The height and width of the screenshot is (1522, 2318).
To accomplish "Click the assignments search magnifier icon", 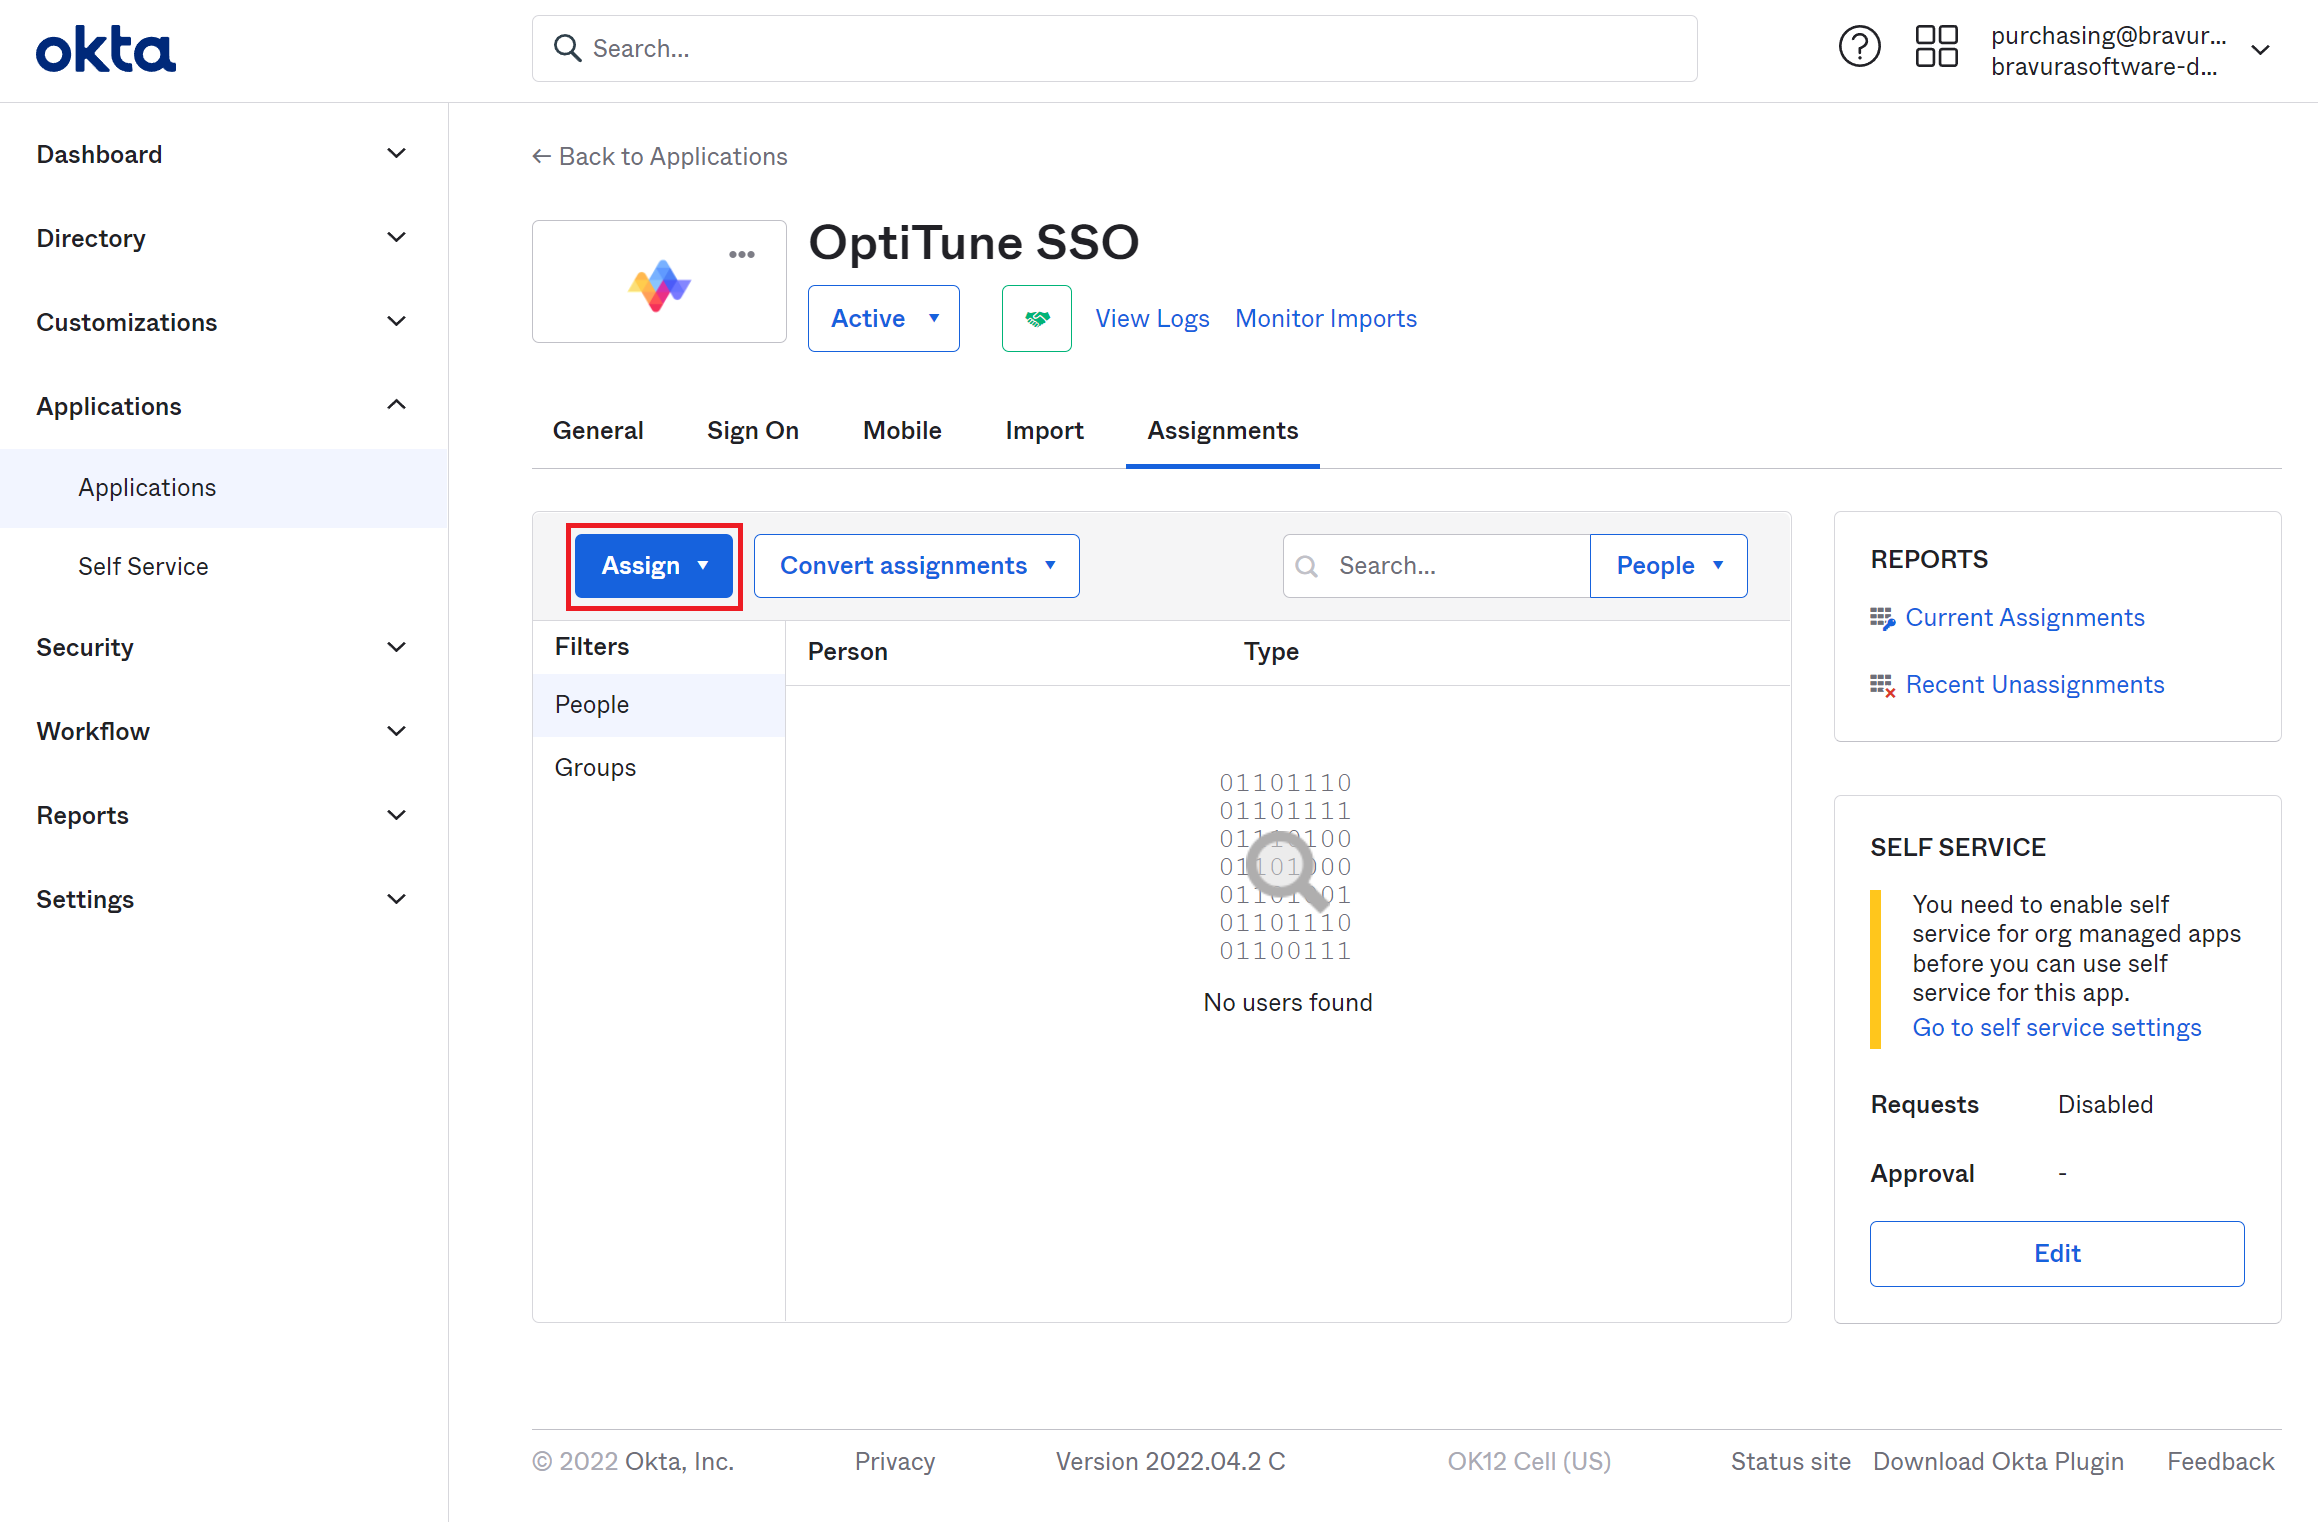I will tap(1306, 566).
